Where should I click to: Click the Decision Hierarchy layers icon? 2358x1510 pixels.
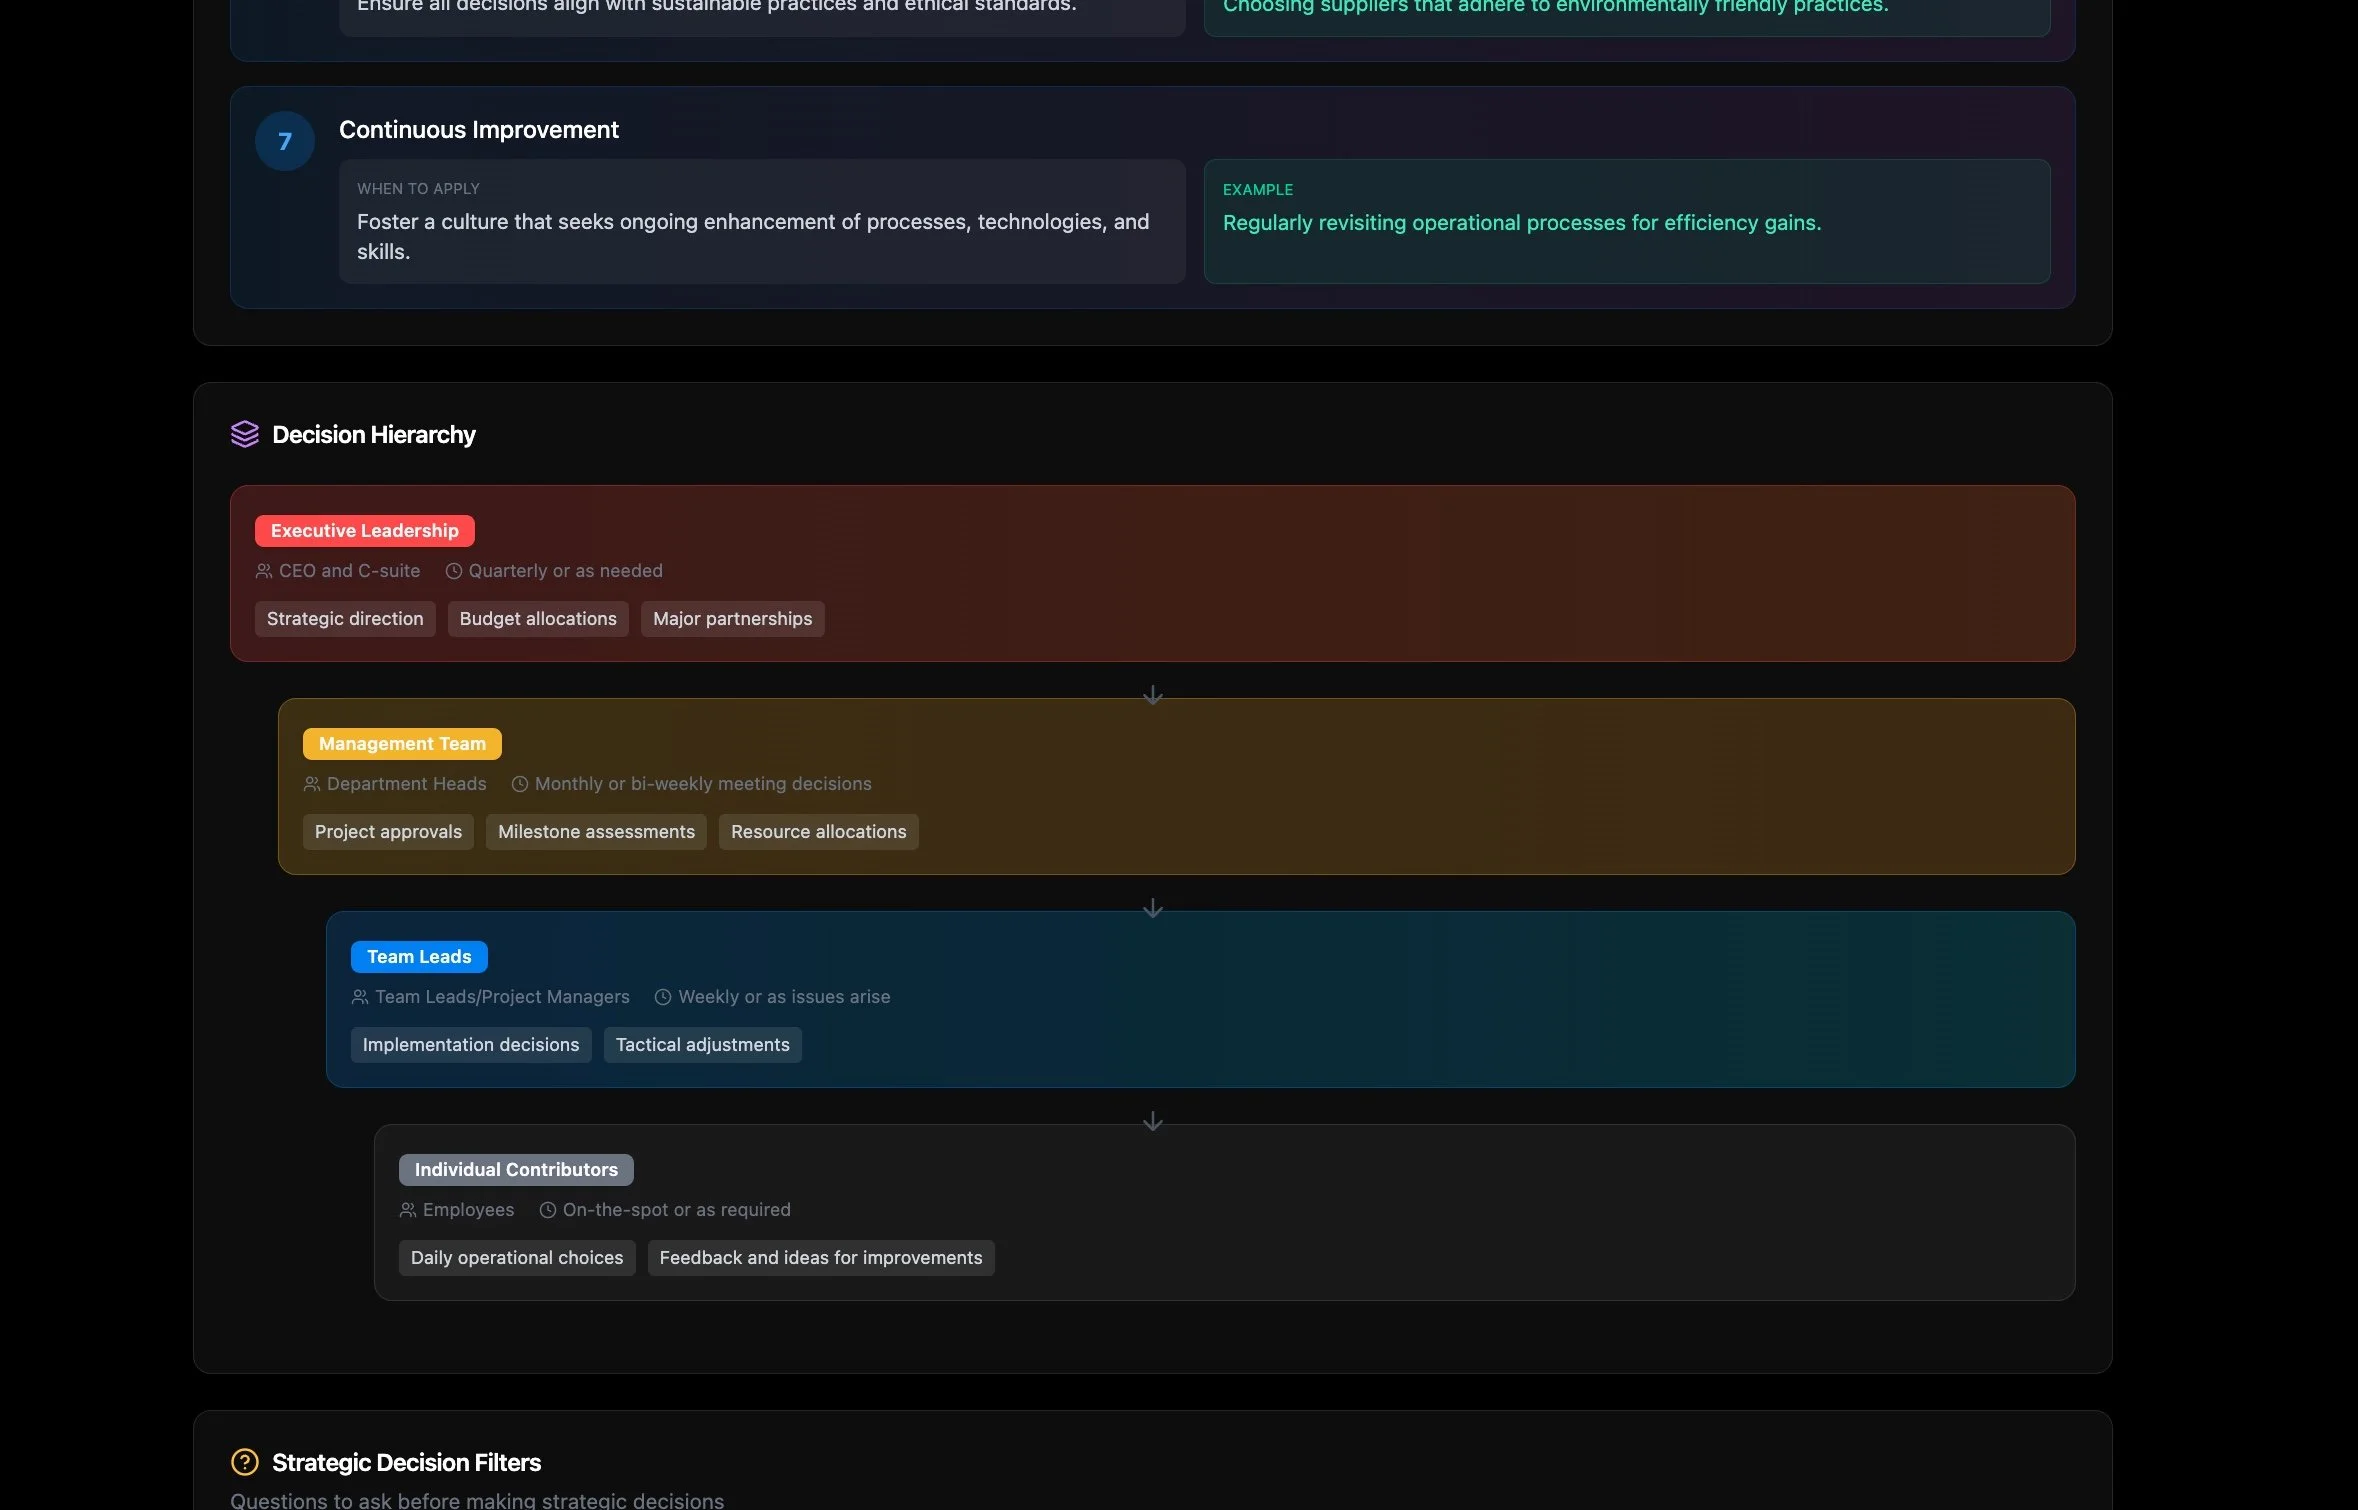(x=244, y=434)
